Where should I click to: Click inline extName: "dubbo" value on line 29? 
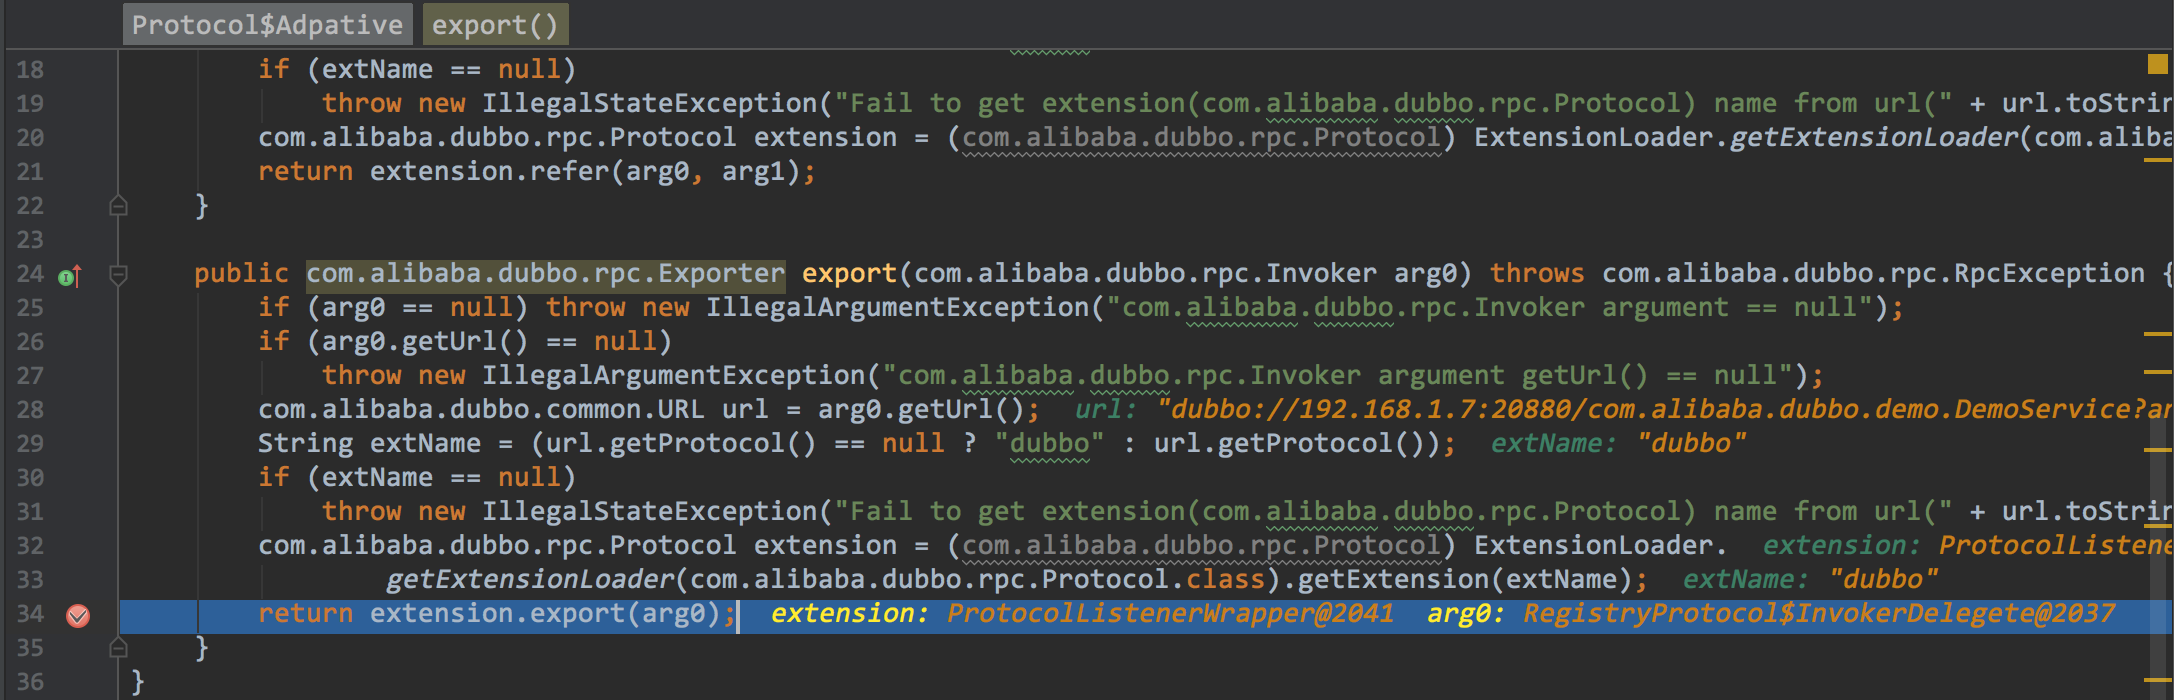pyautogui.click(x=1618, y=444)
